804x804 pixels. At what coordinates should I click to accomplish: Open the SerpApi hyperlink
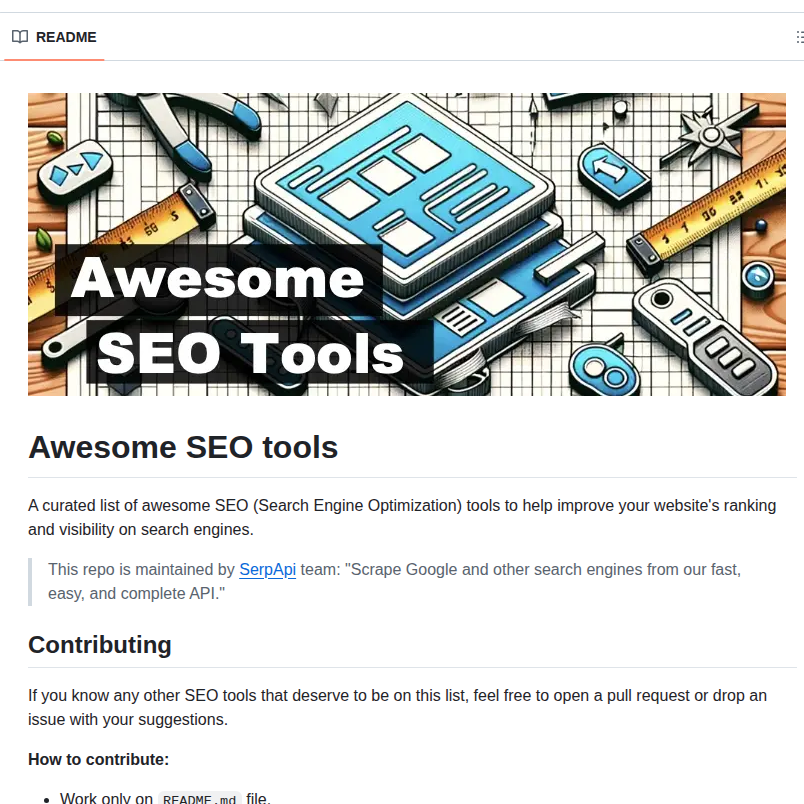[267, 569]
